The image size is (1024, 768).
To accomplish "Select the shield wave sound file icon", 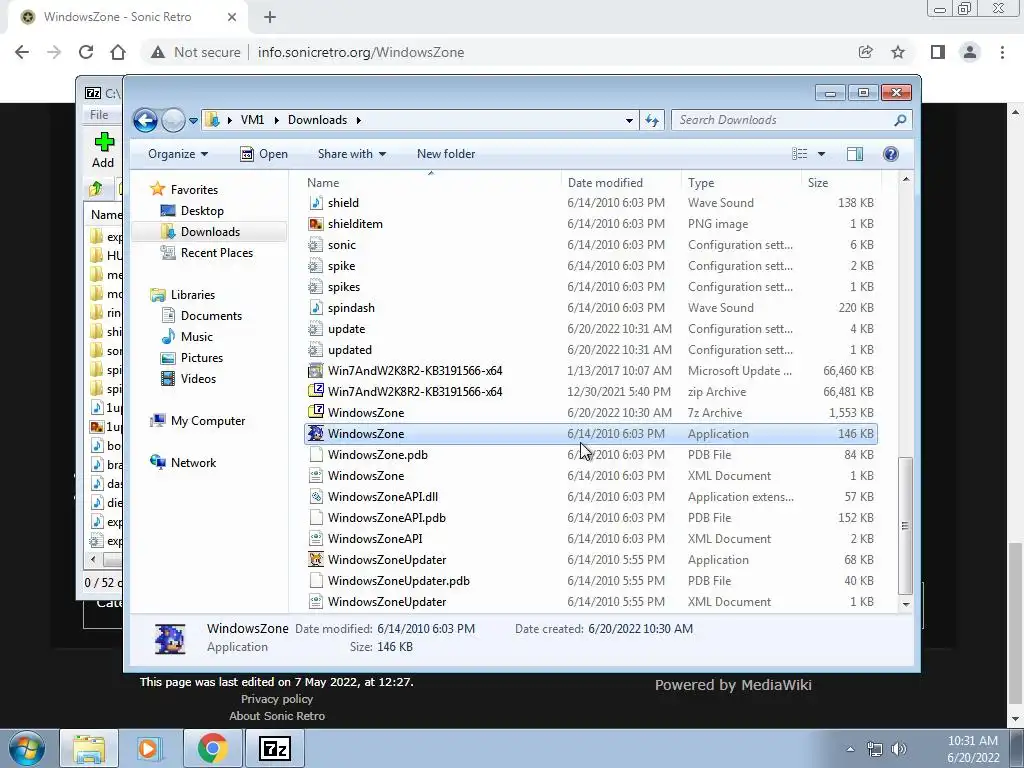I will click(x=315, y=203).
